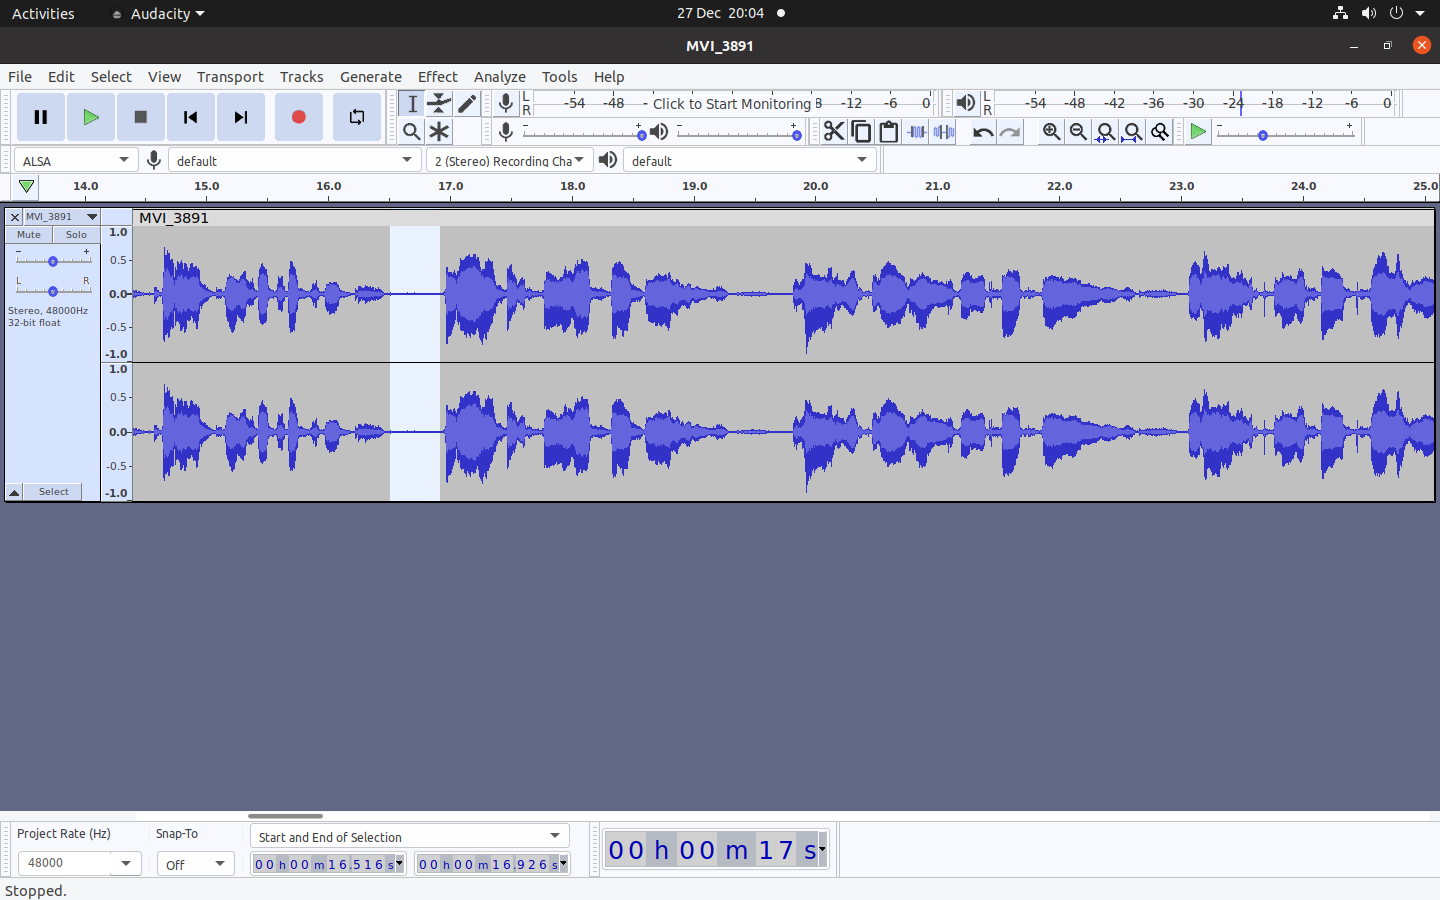
Task: Fit the whole project in the window
Action: pos(1132,132)
